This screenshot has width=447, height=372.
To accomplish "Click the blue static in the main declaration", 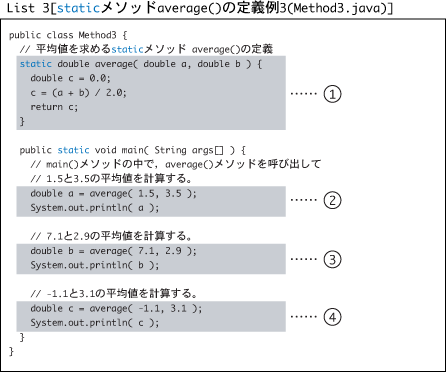I will [x=73, y=150].
